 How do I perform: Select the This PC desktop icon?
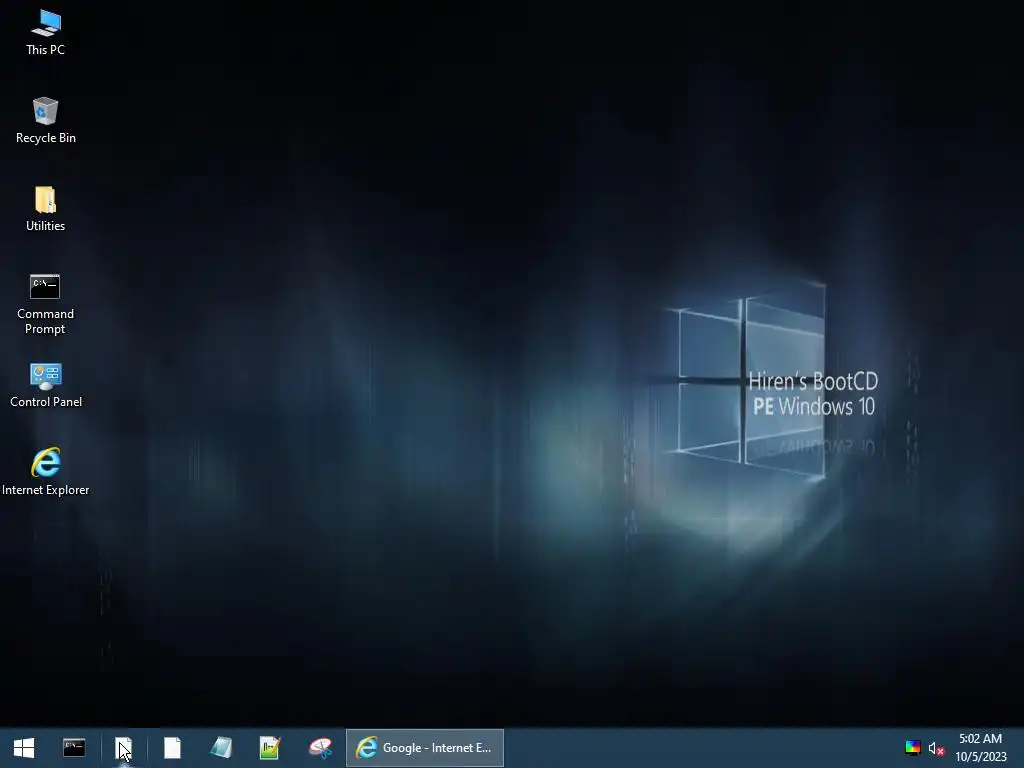click(x=45, y=33)
